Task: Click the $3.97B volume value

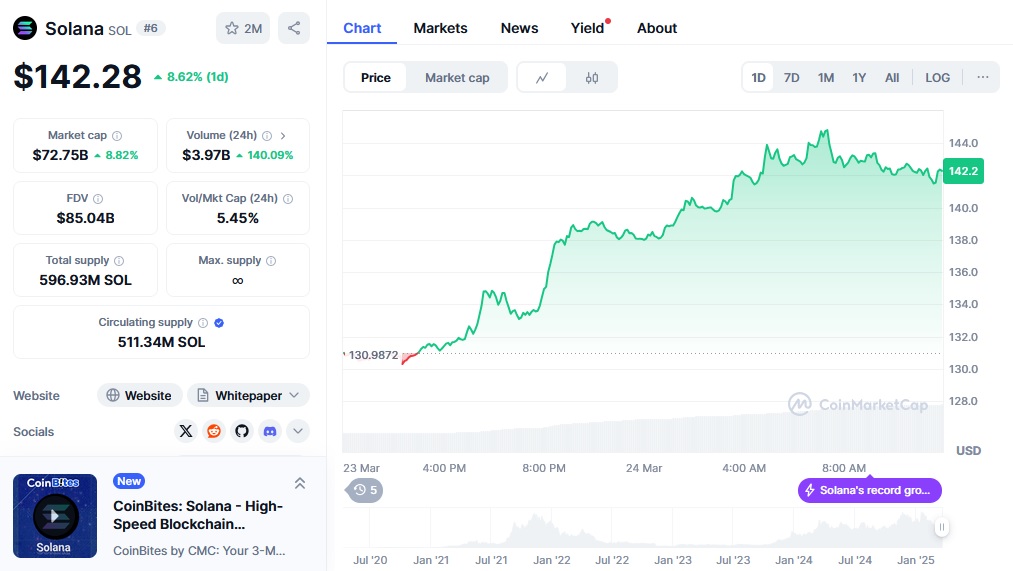Action: coord(206,155)
